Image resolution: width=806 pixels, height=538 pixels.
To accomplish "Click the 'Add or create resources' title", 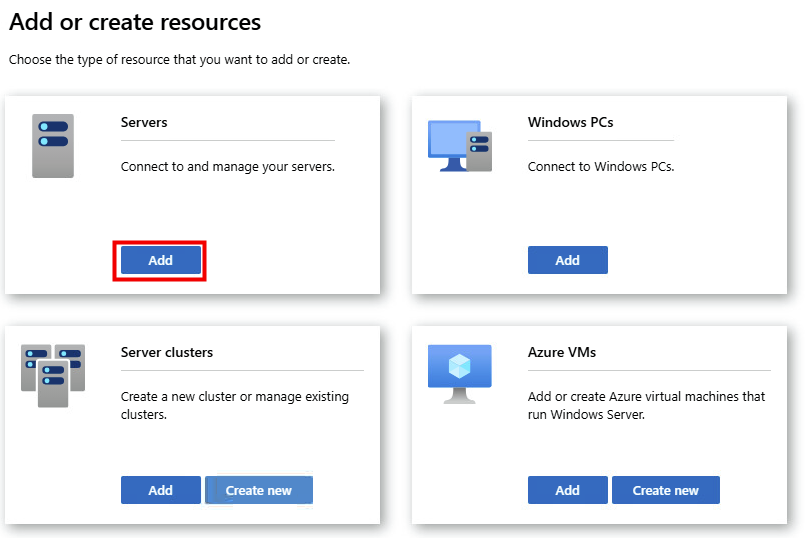I will pos(135,22).
